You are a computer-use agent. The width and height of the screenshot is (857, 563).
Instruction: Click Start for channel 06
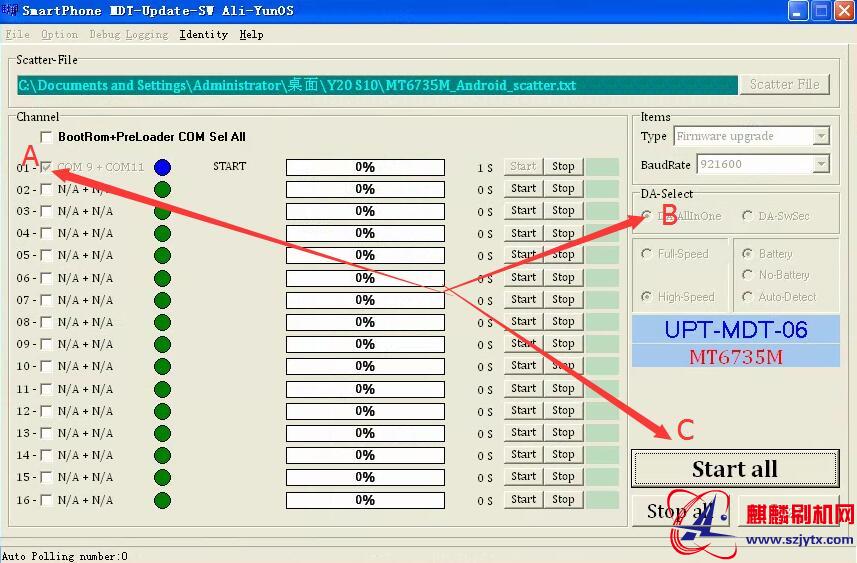(x=523, y=278)
